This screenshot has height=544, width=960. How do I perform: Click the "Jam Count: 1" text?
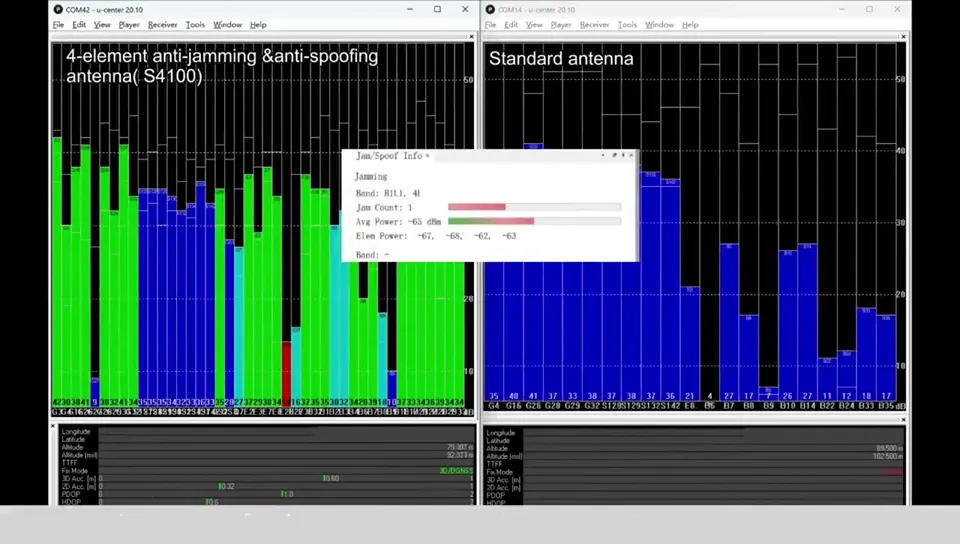[x=384, y=207]
